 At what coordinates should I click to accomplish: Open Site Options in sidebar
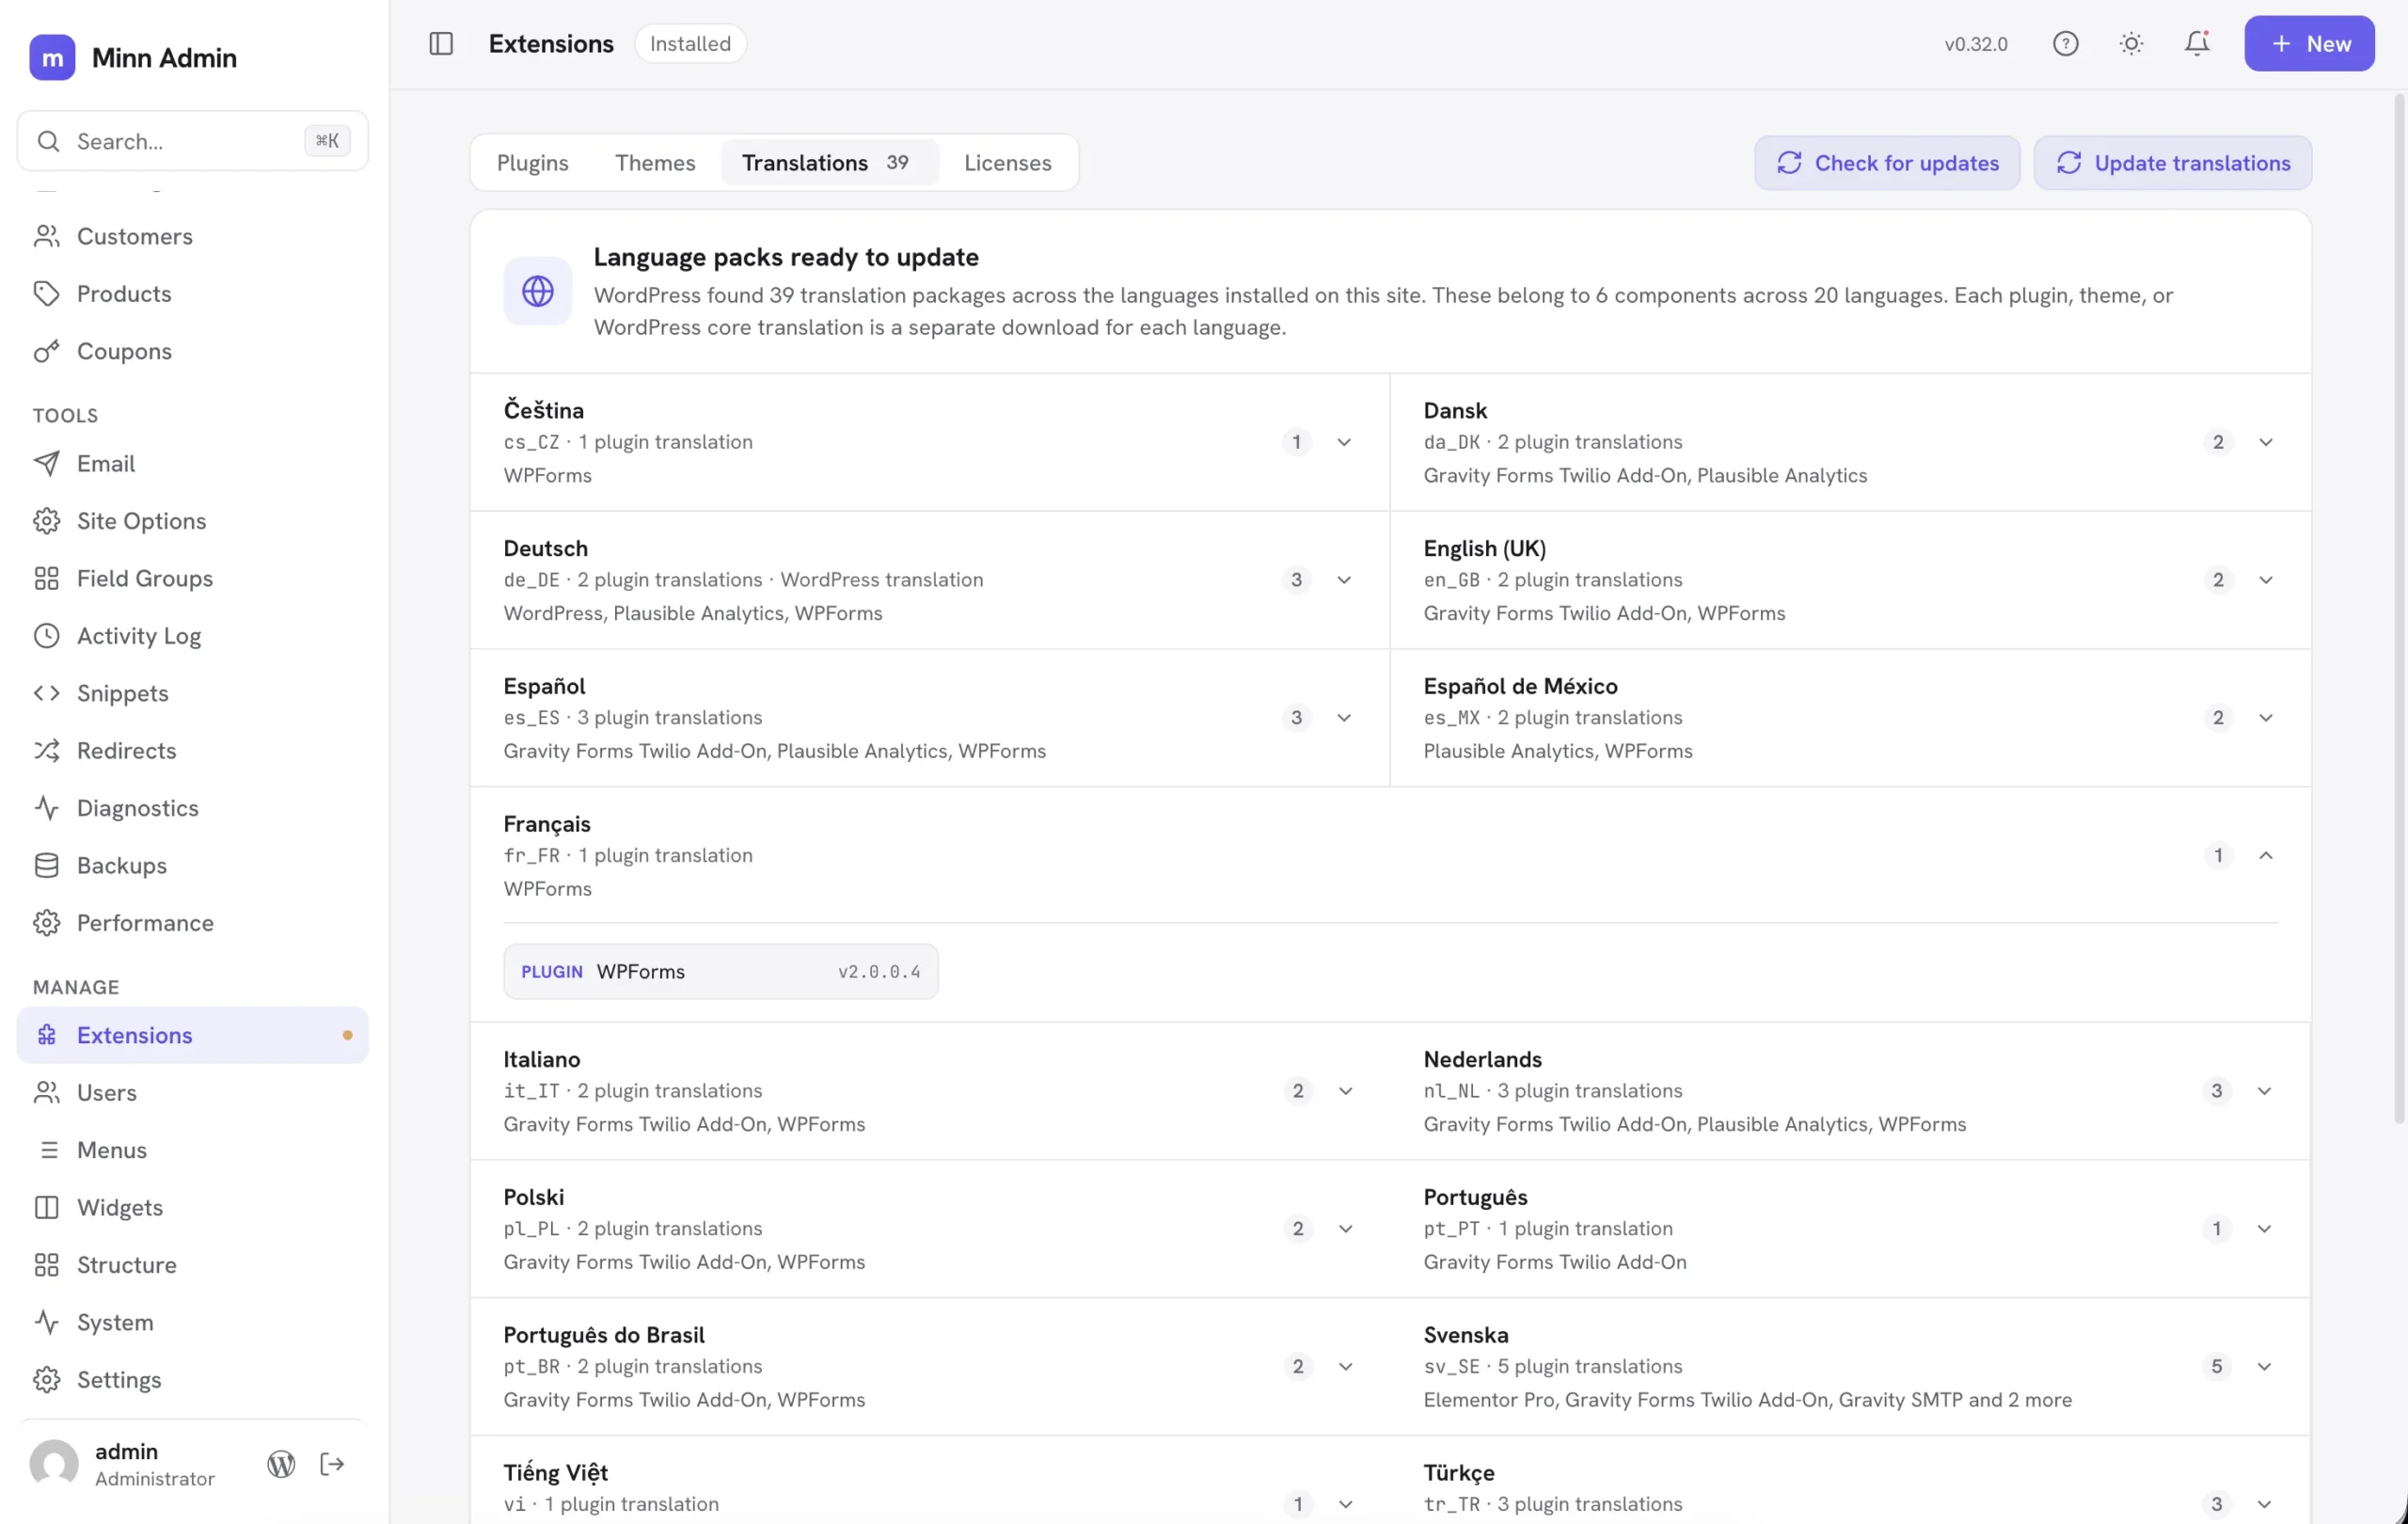[192, 521]
